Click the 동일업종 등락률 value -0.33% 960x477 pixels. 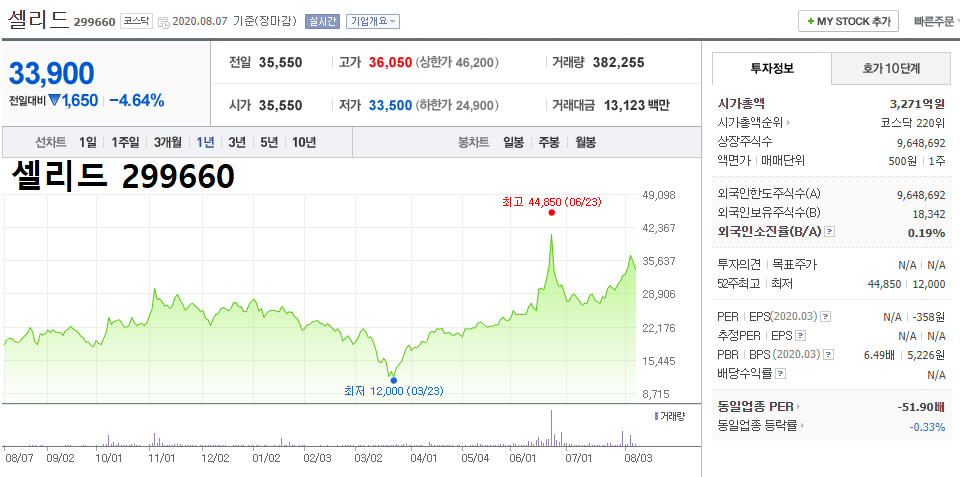pos(927,426)
